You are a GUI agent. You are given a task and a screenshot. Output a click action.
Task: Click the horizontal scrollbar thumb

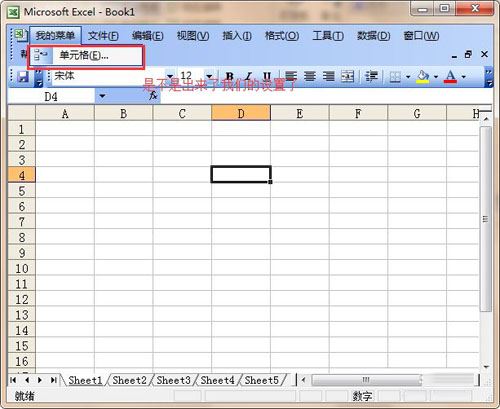point(366,380)
